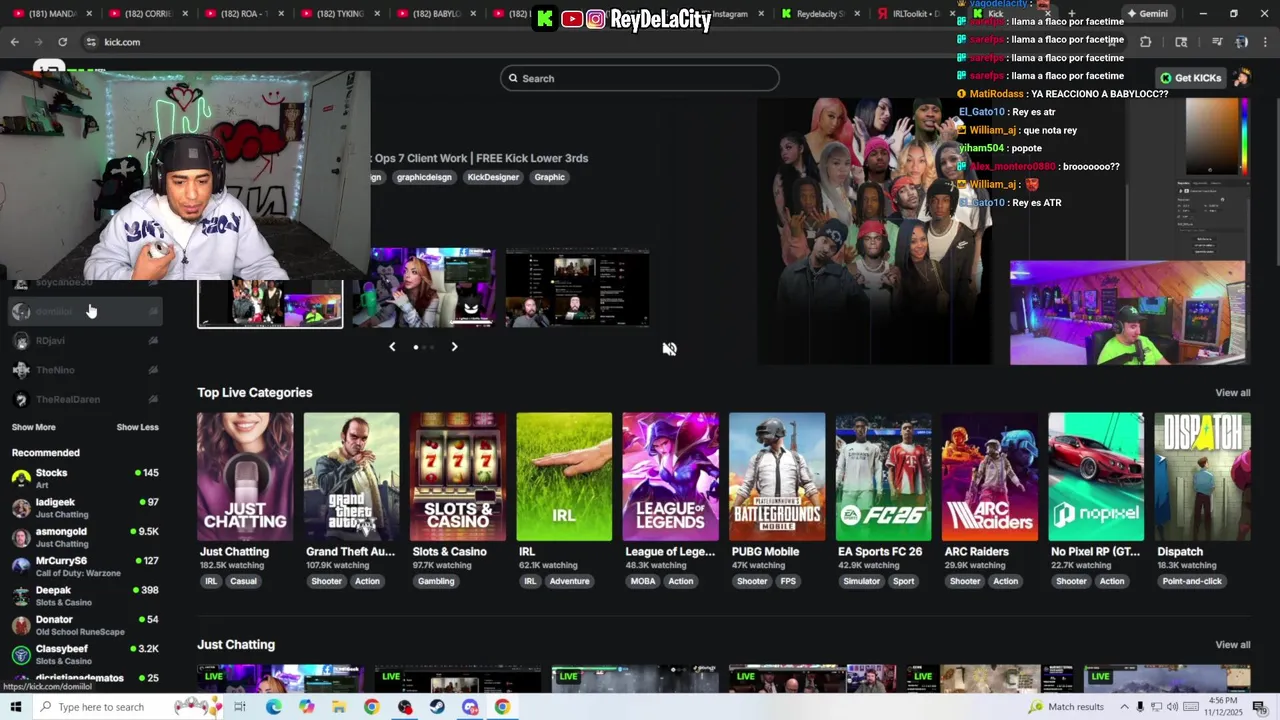This screenshot has height=720, width=1280.
Task: Open the League of Legends category card
Action: coord(670,477)
